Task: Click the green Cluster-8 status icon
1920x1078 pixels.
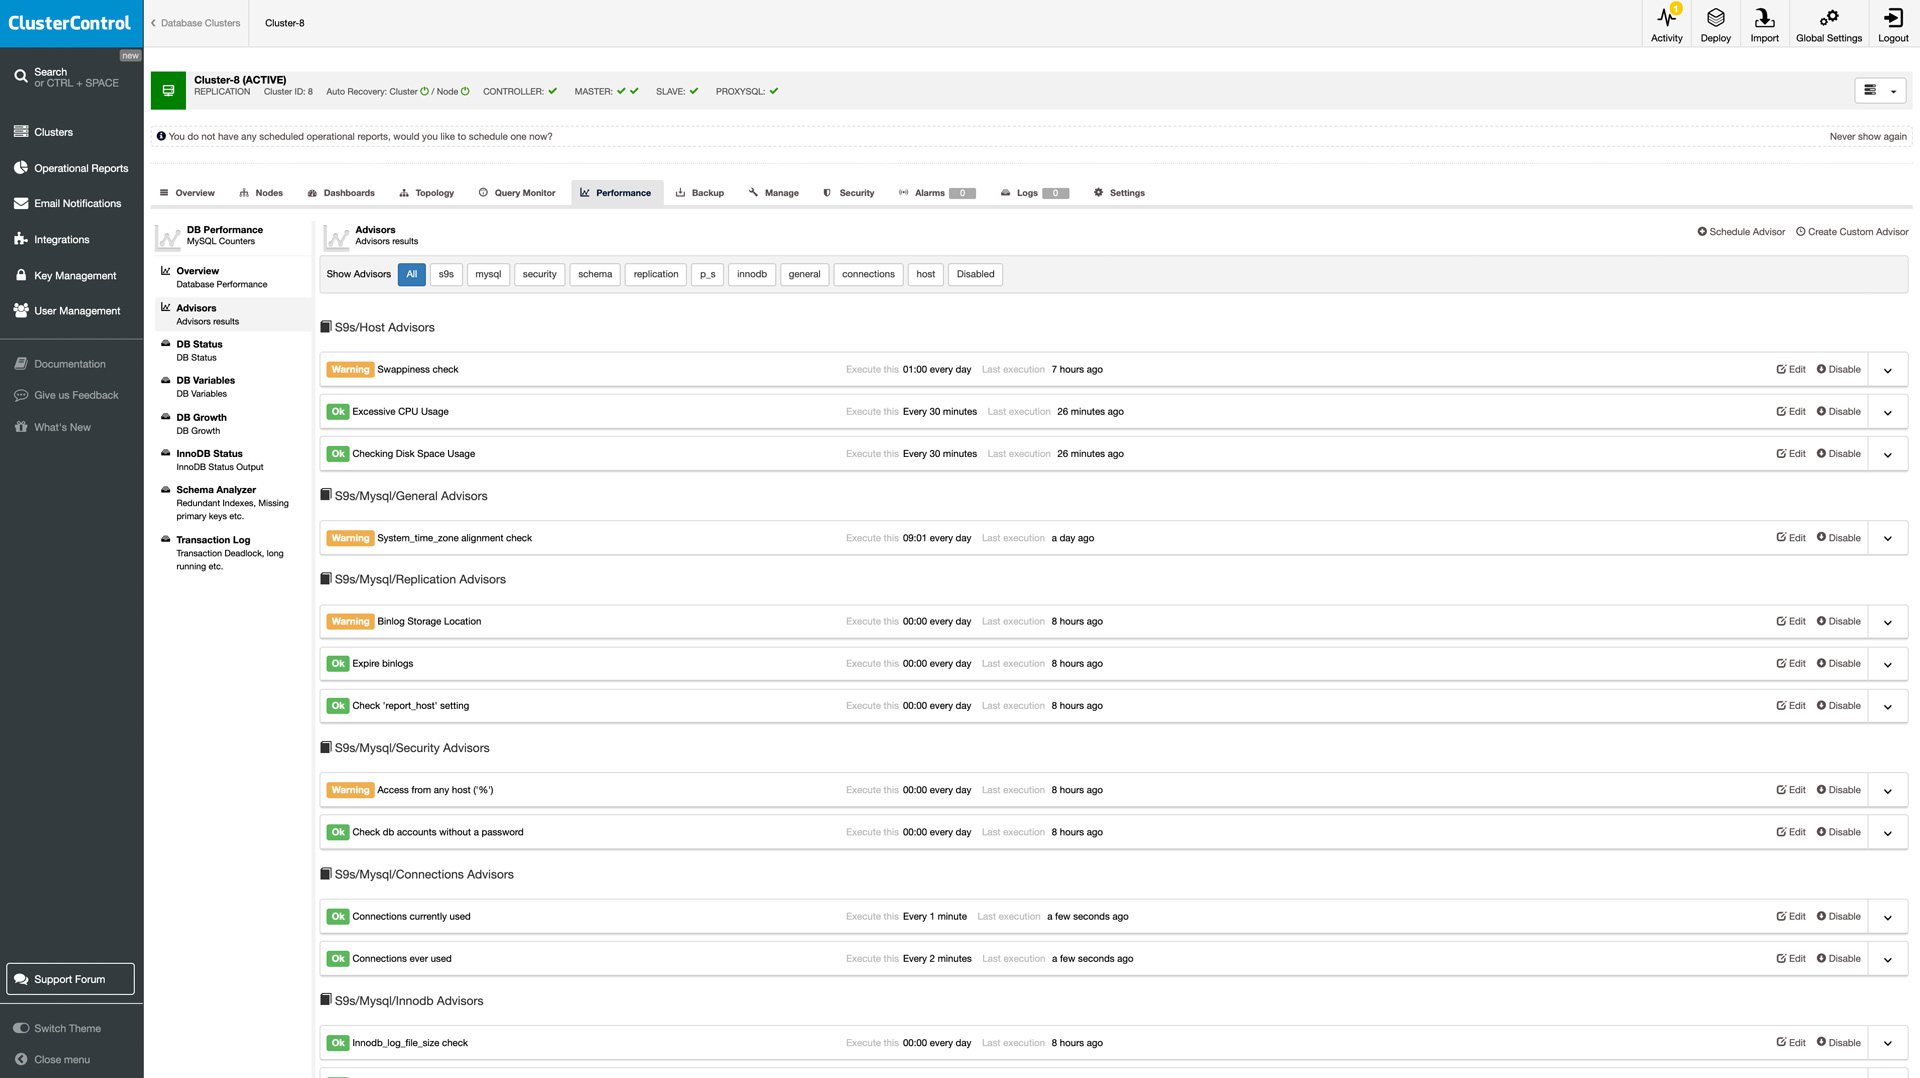Action: click(x=168, y=91)
